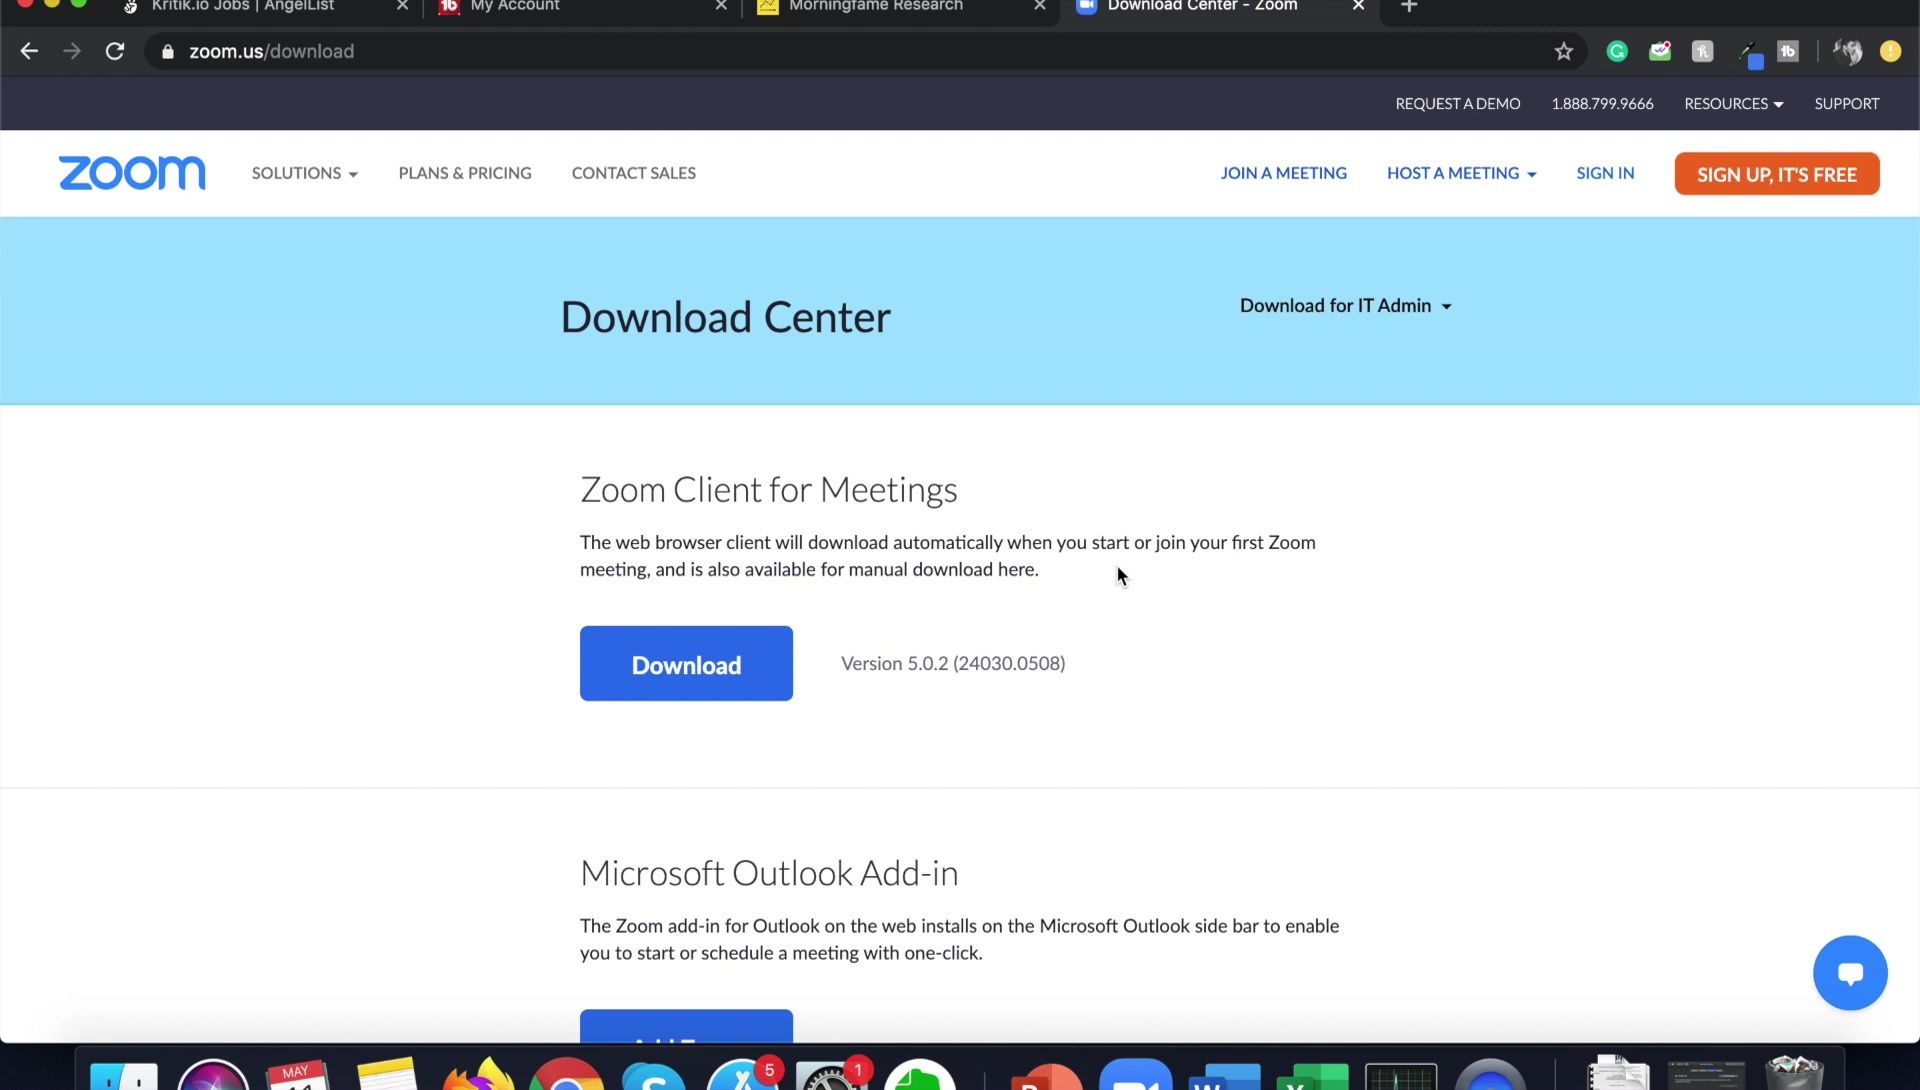Screen dimensions: 1920x1090
Task: Open the color picker eyedropper extension
Action: tap(1749, 53)
